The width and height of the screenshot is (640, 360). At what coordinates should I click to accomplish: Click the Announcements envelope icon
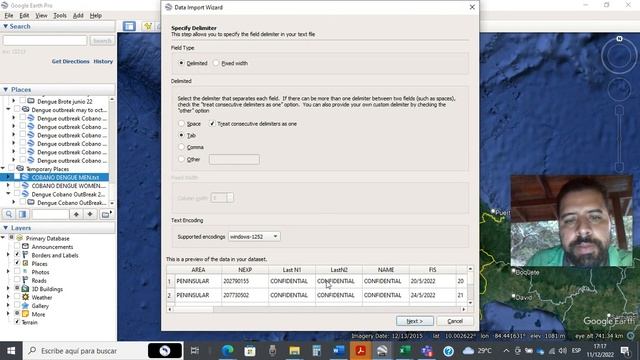[25, 247]
